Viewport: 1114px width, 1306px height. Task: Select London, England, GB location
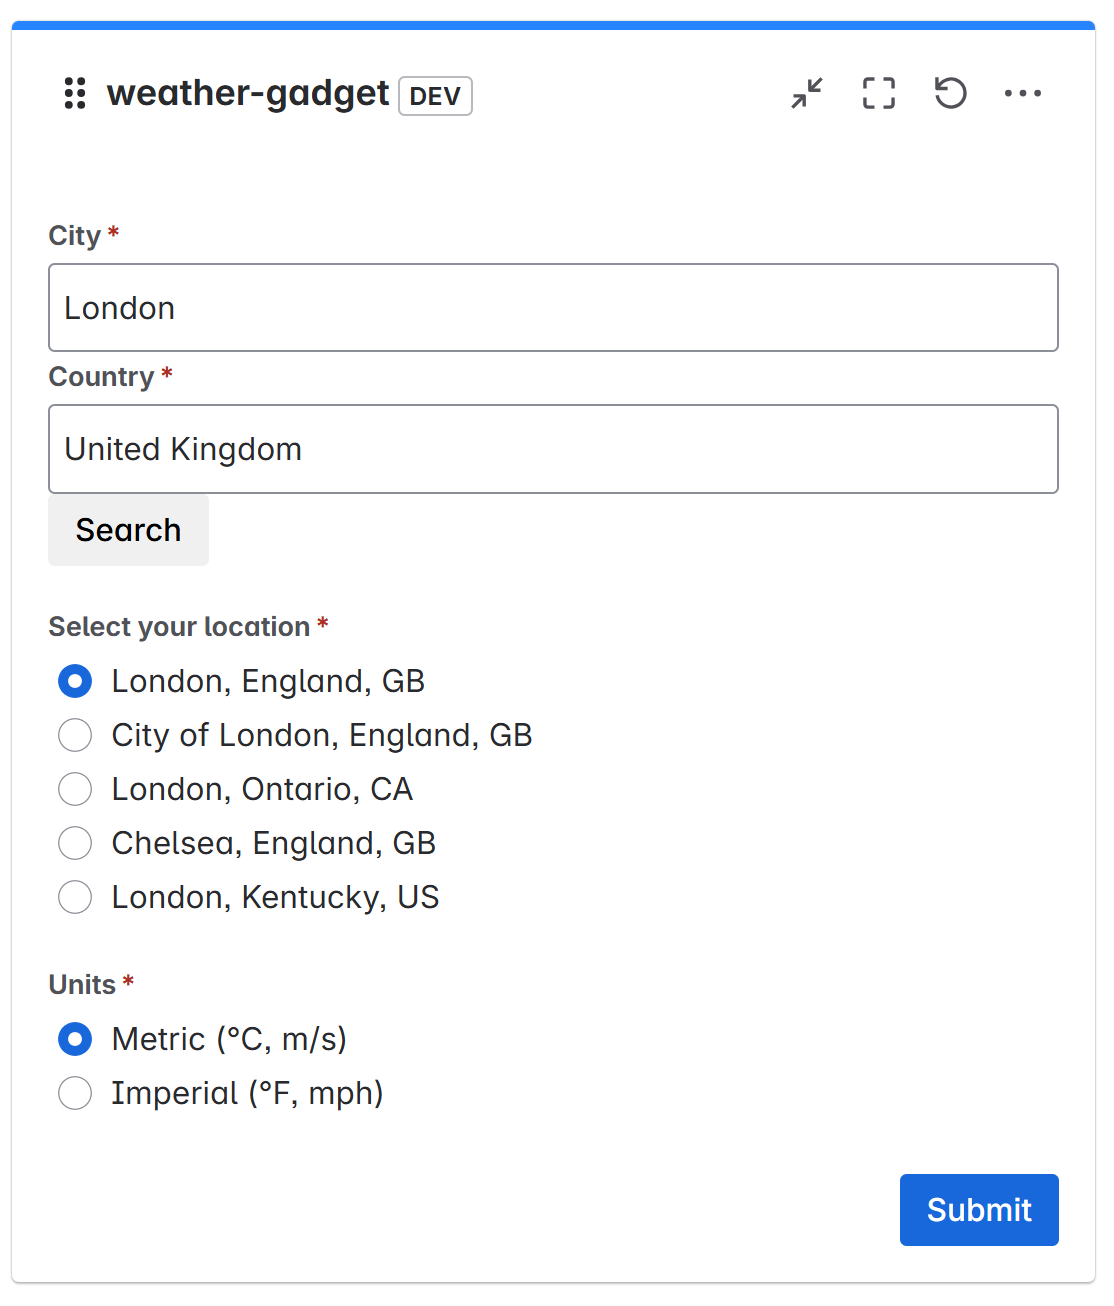[75, 681]
